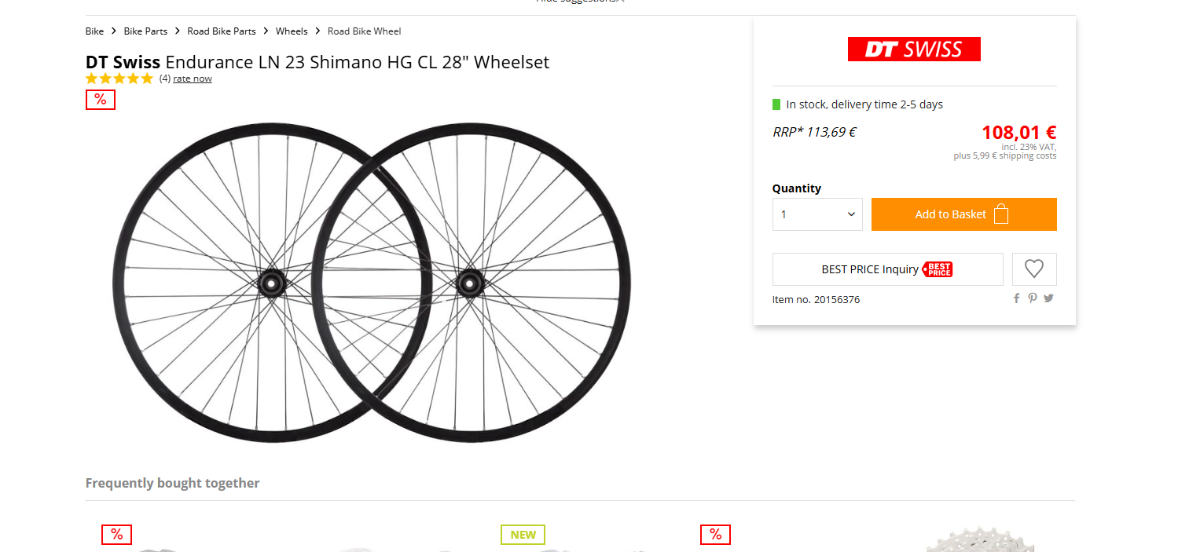The width and height of the screenshot is (1200, 552).
Task: Click the green NEW badge
Action: click(x=523, y=534)
